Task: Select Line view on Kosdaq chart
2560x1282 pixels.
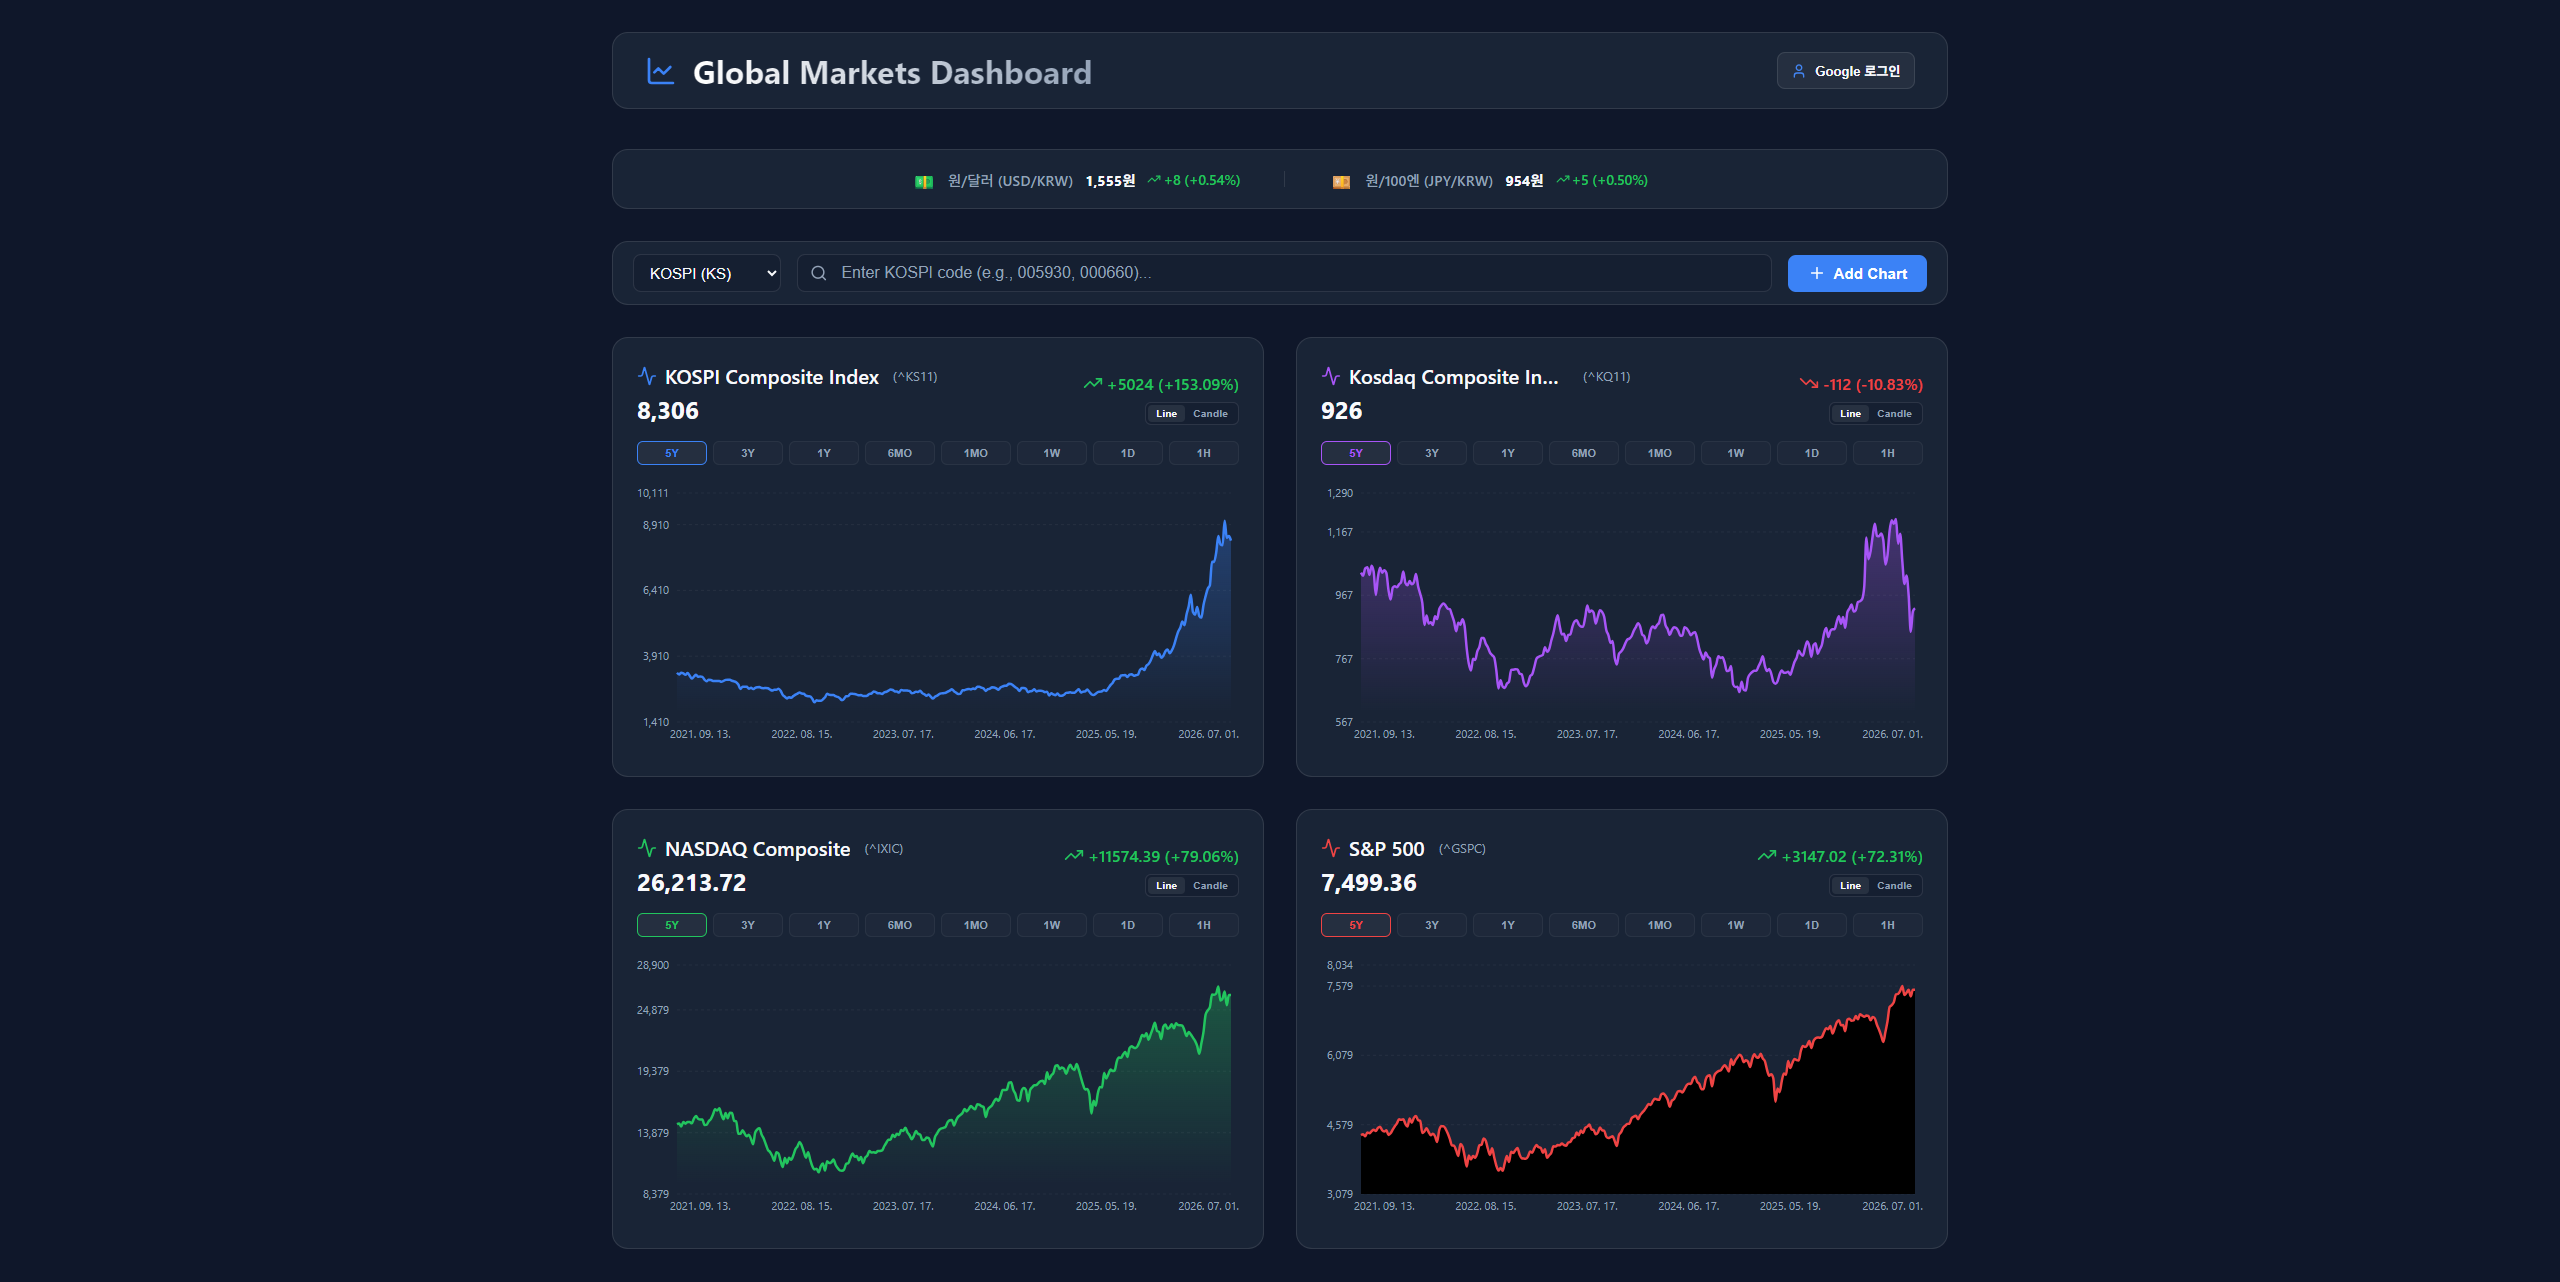Action: tap(1850, 414)
